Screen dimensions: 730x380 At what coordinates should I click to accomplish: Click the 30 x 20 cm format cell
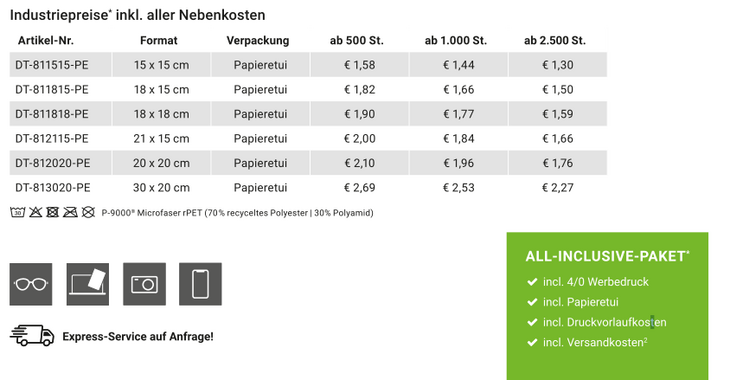[161, 188]
